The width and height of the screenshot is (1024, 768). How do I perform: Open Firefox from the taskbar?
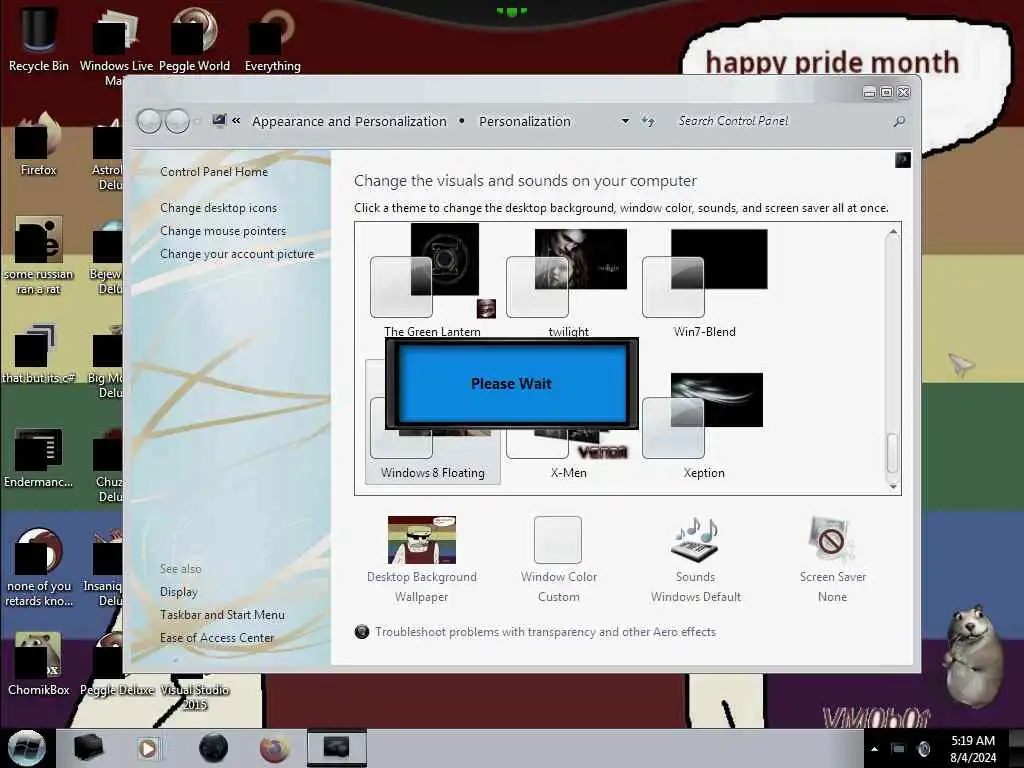pos(275,748)
